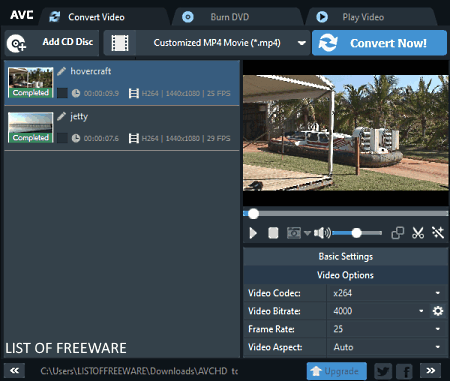450x381 pixels.
Task: Switch to the Play Video tab
Action: pos(371,17)
